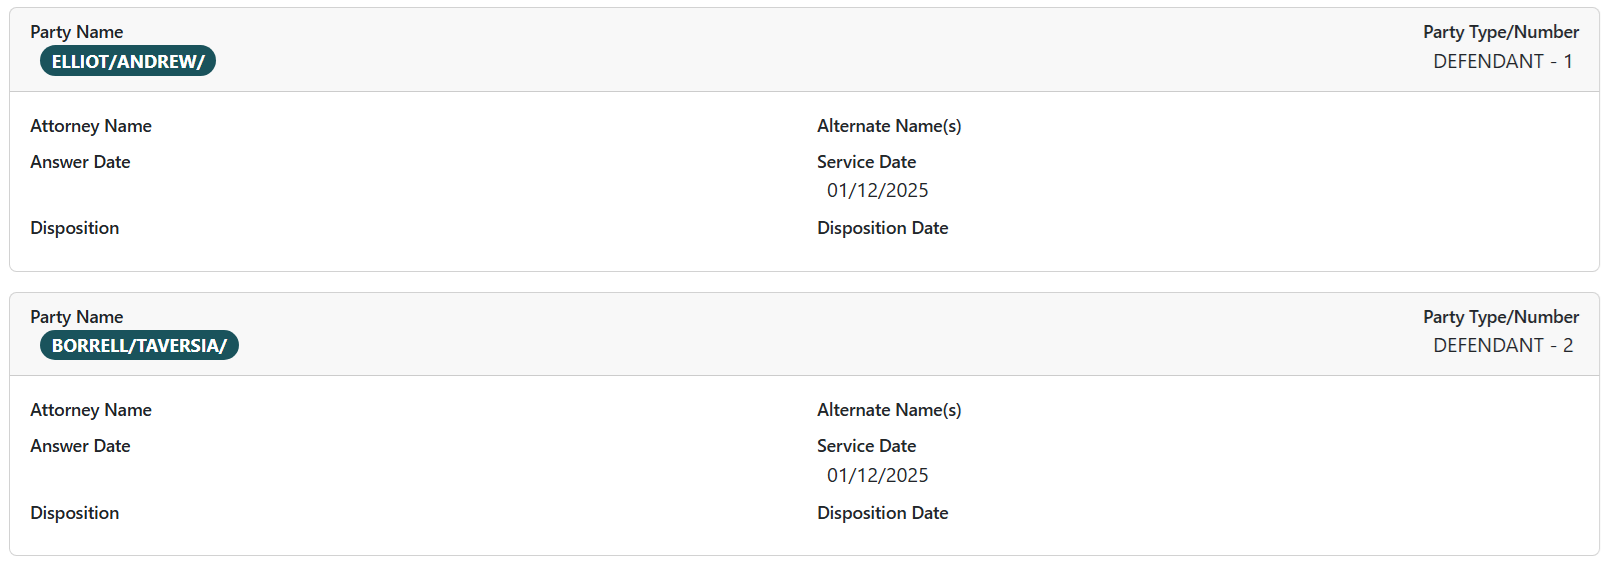Click the Party Type/Number label above DEFENDANT - 2
Viewport: 1610px width, 577px height.
[1500, 317]
